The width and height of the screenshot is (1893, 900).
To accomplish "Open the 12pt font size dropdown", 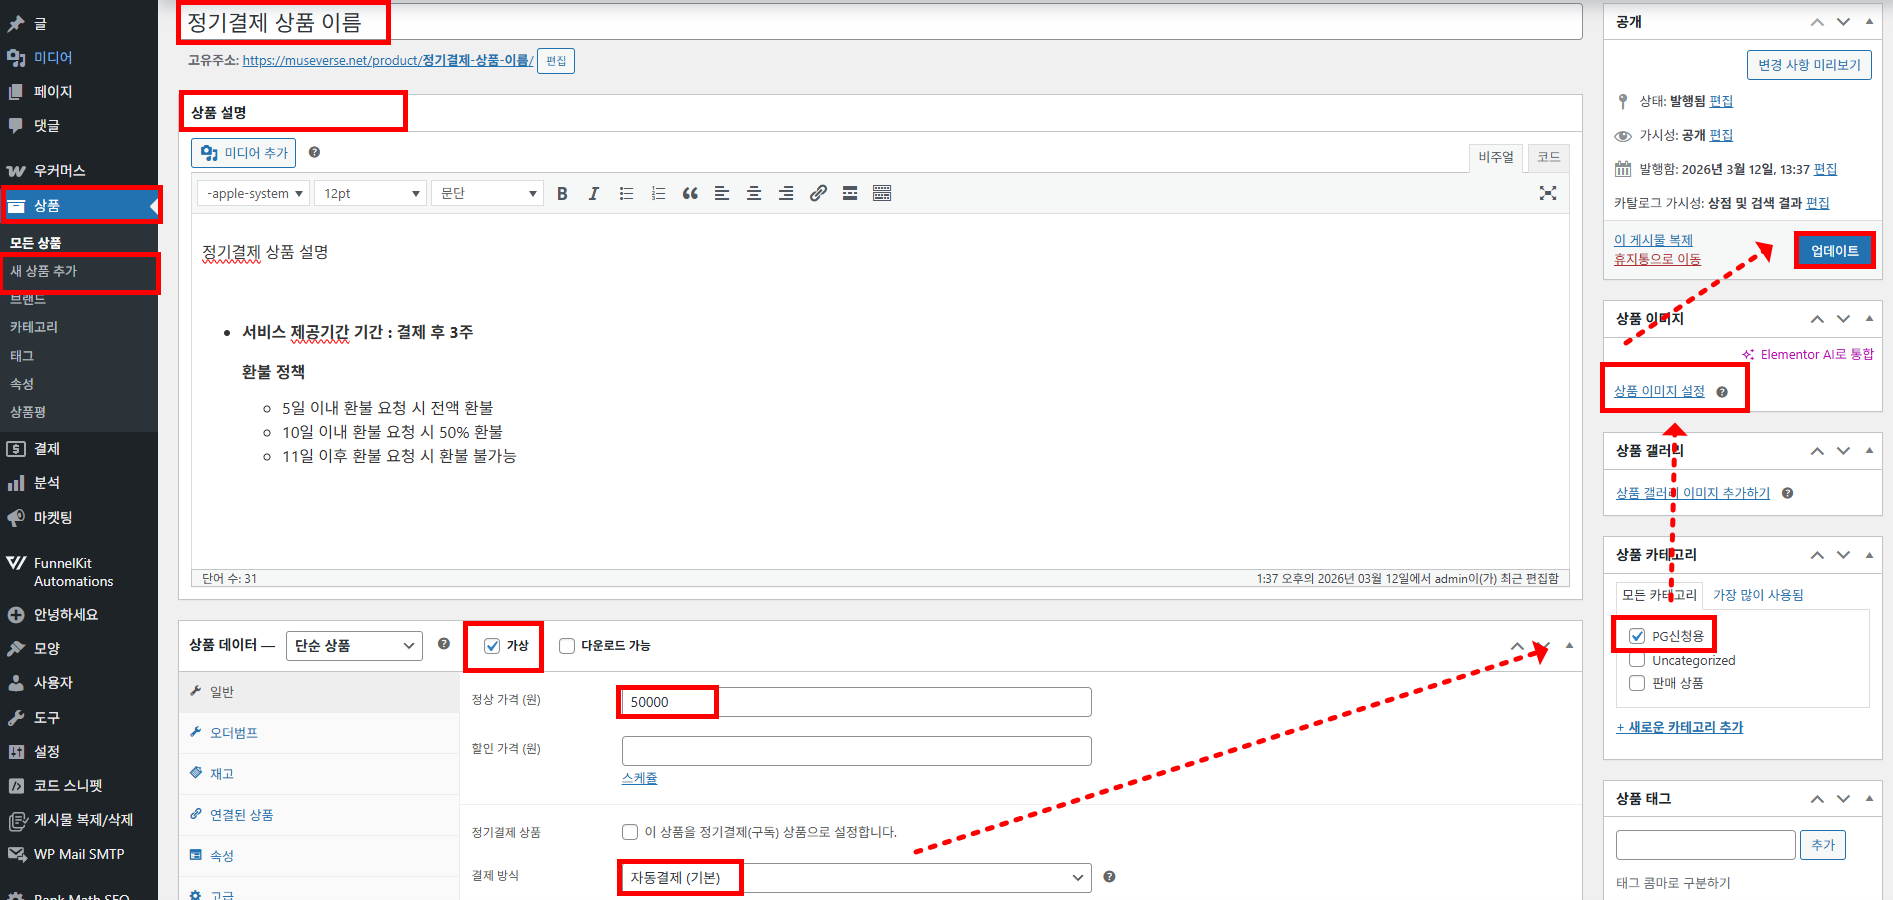I will 370,194.
